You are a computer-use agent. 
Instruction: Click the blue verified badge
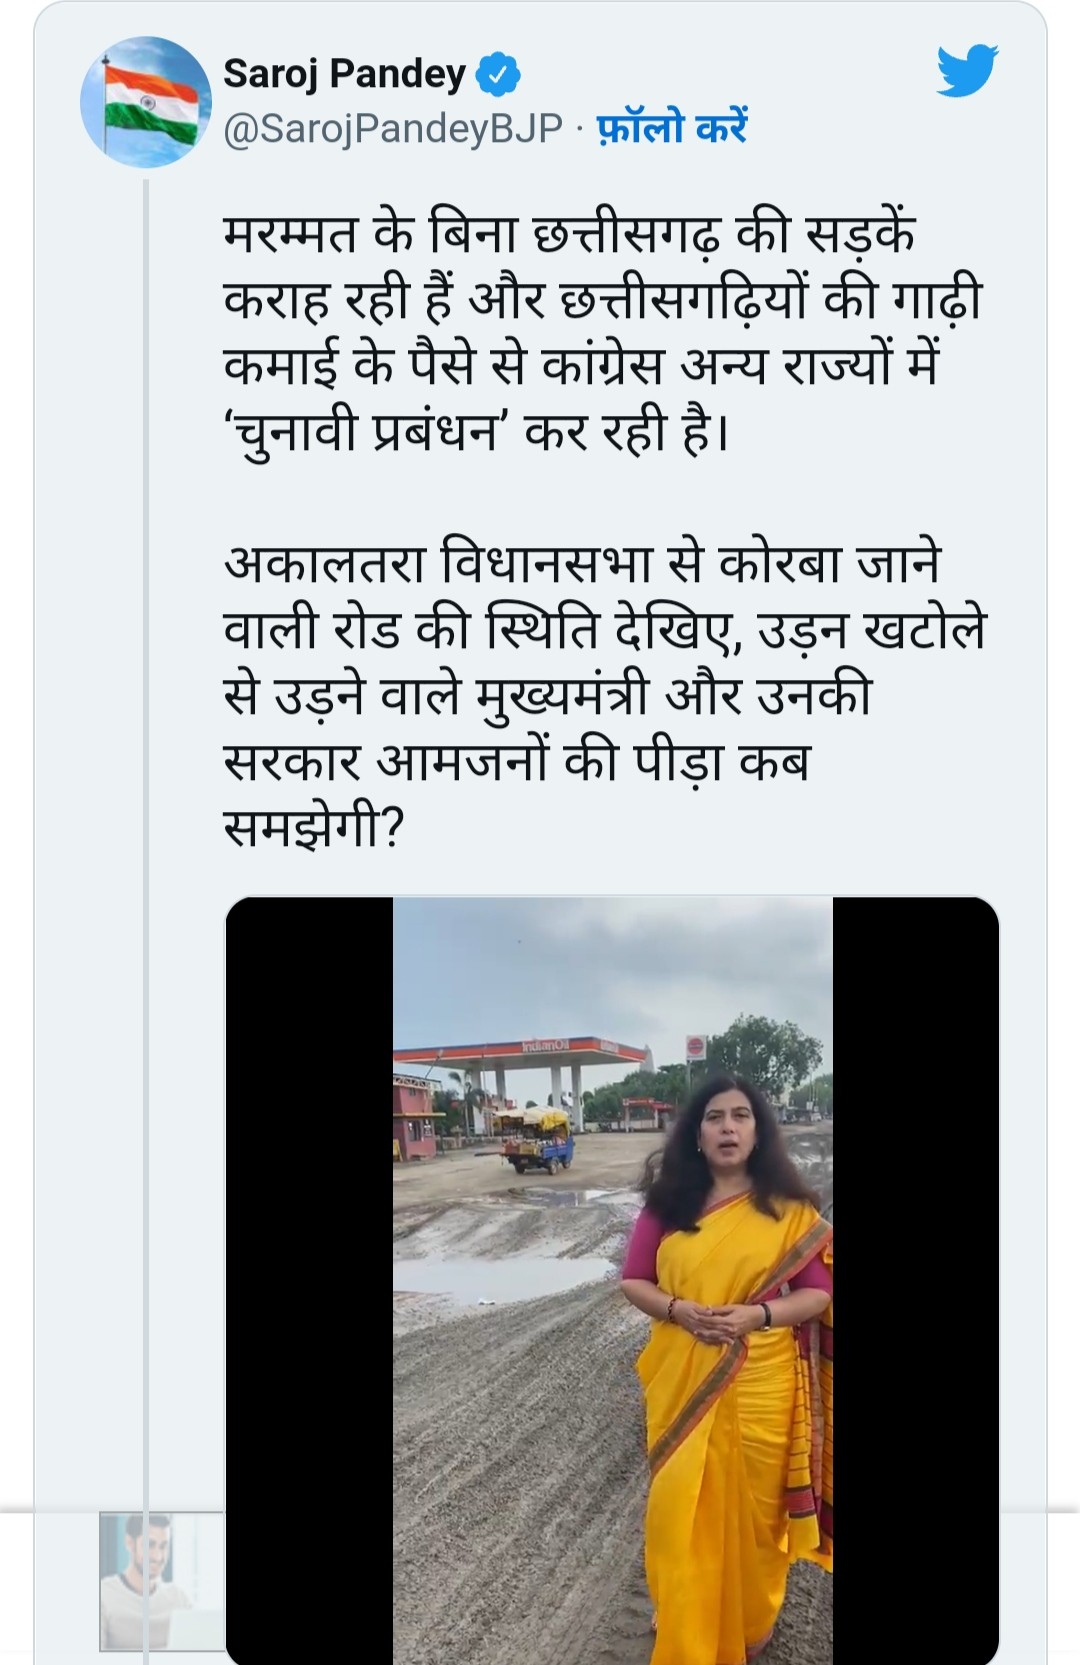pos(496,74)
